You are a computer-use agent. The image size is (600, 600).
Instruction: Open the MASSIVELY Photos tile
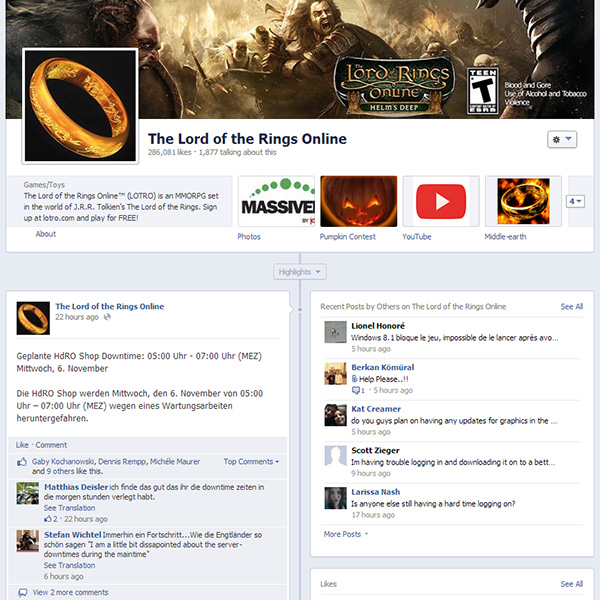pos(276,201)
